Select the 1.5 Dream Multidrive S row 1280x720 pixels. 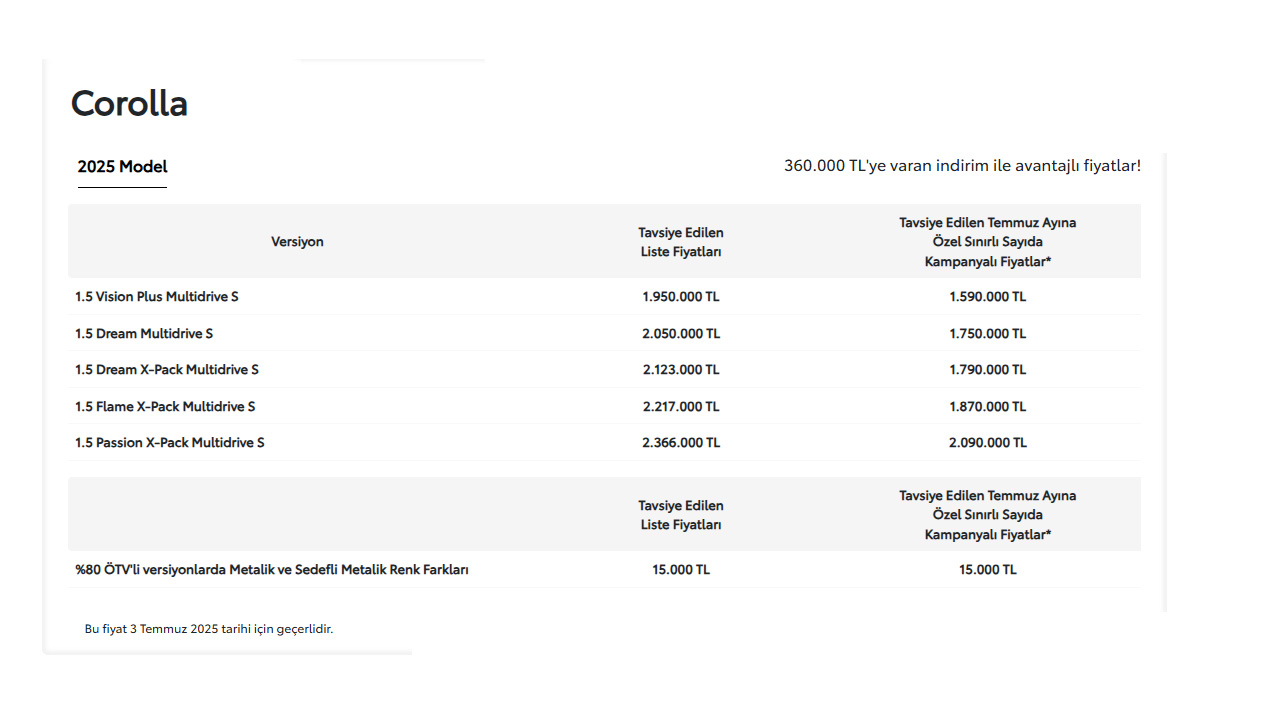604,333
